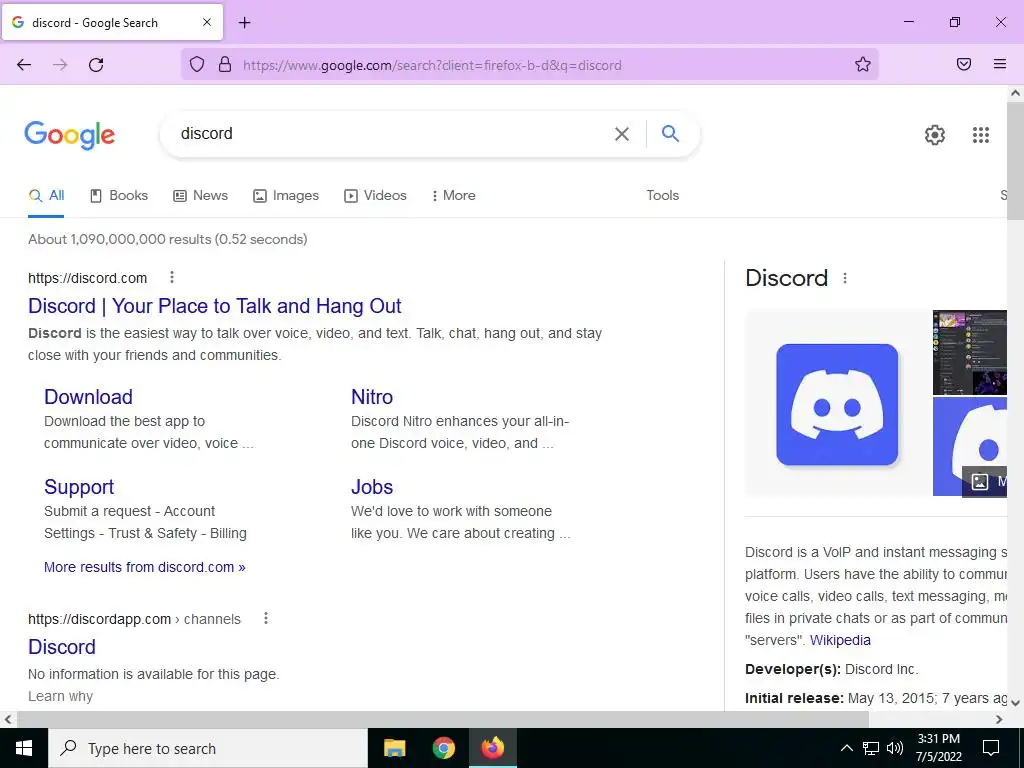This screenshot has width=1024, height=768.
Task: Click the Learn why link
Action: (60, 696)
